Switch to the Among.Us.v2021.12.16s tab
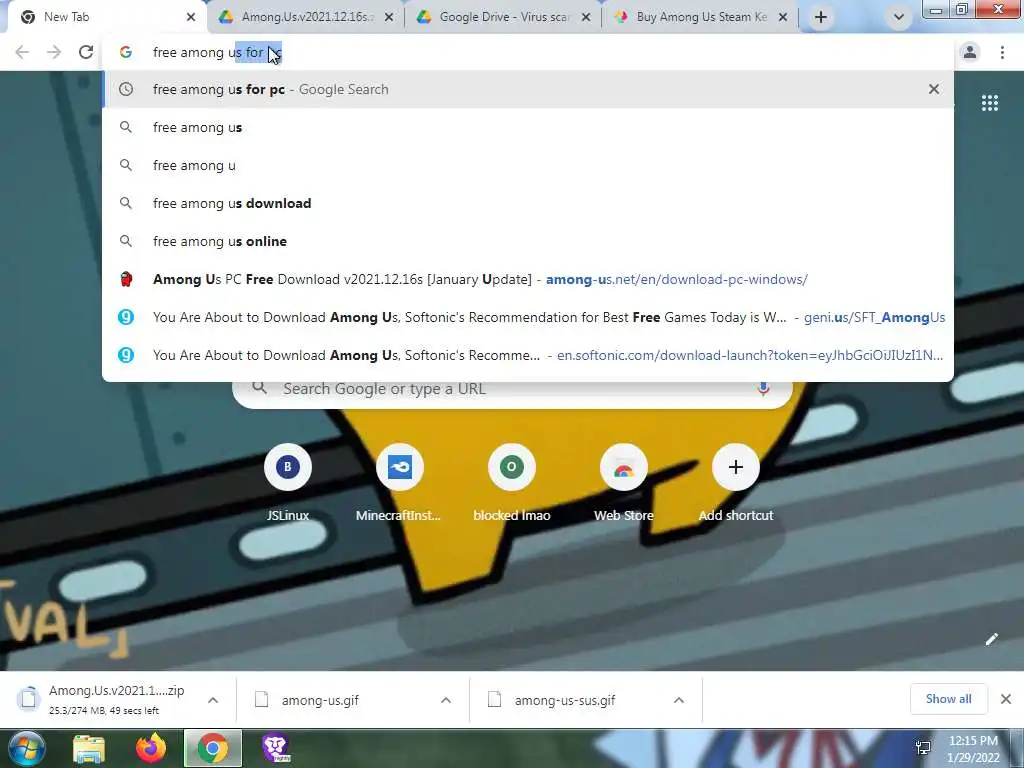 [306, 17]
